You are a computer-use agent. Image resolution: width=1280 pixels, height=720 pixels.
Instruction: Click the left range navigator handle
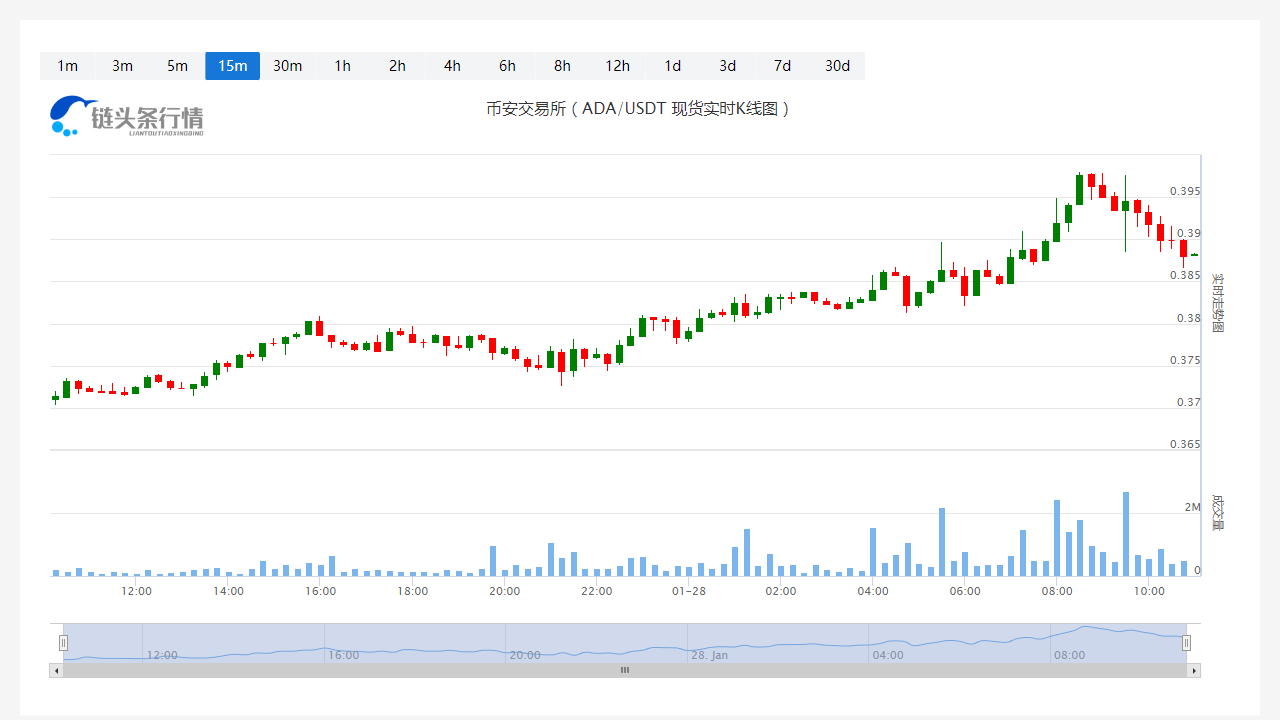coord(63,643)
